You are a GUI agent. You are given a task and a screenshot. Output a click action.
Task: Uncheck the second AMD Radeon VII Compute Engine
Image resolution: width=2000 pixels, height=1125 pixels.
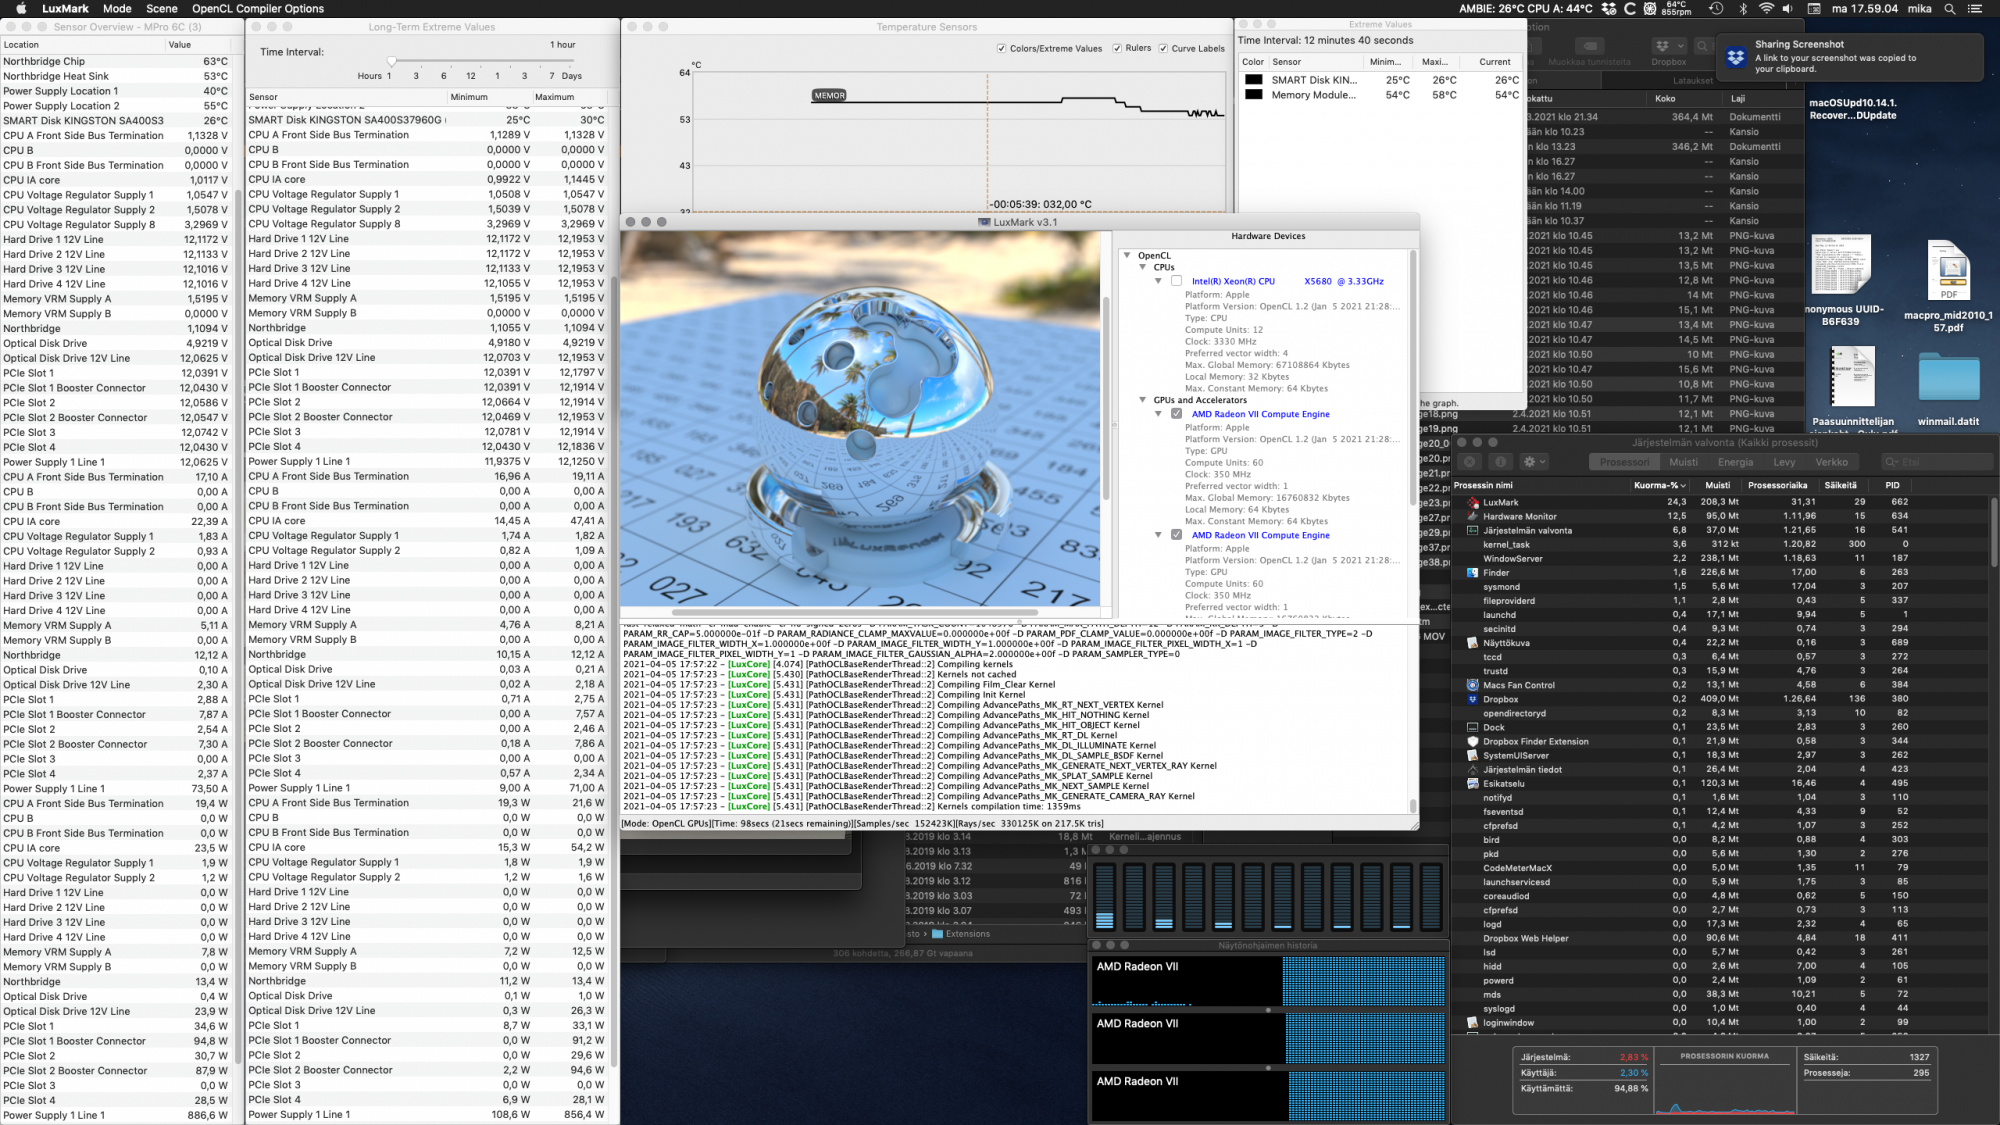pyautogui.click(x=1176, y=535)
